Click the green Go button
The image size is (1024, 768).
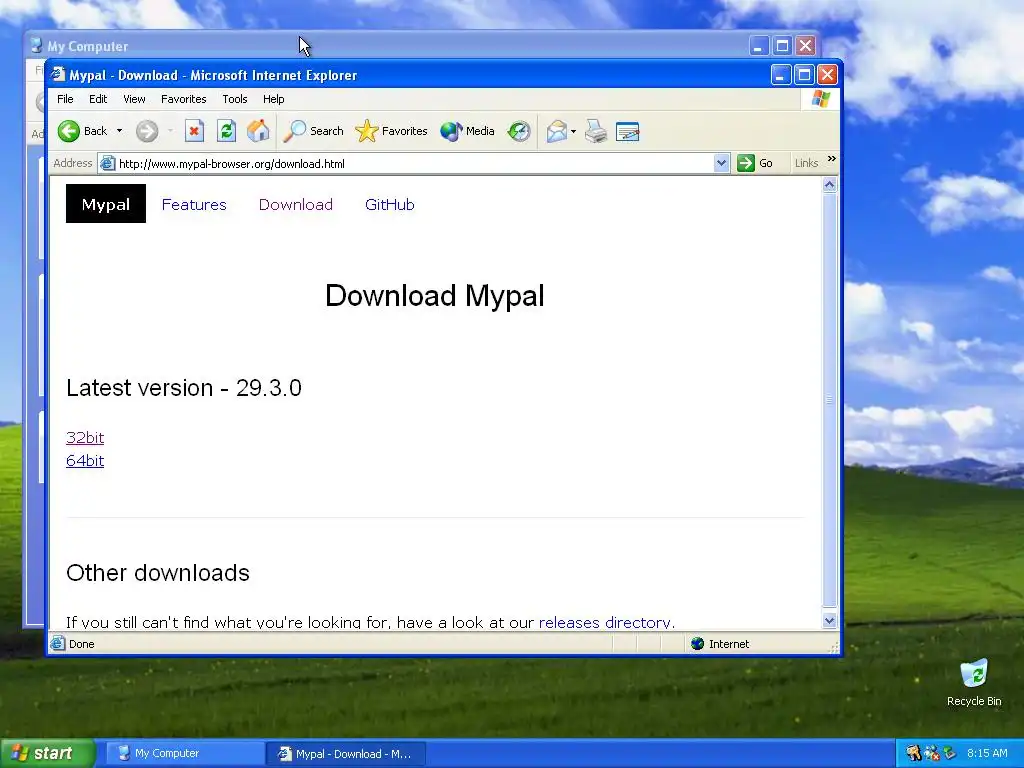(x=755, y=163)
